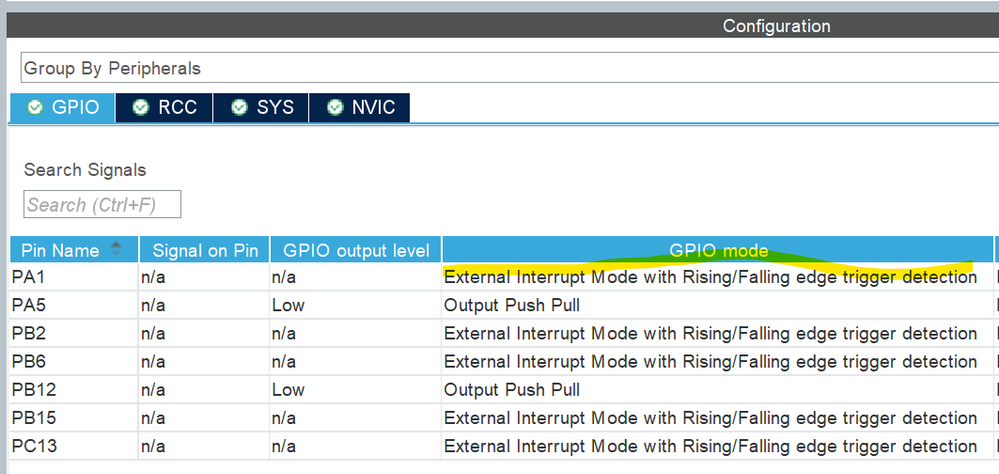999x474 pixels.
Task: Click the green check icon on RCC tab
Action: (x=141, y=107)
